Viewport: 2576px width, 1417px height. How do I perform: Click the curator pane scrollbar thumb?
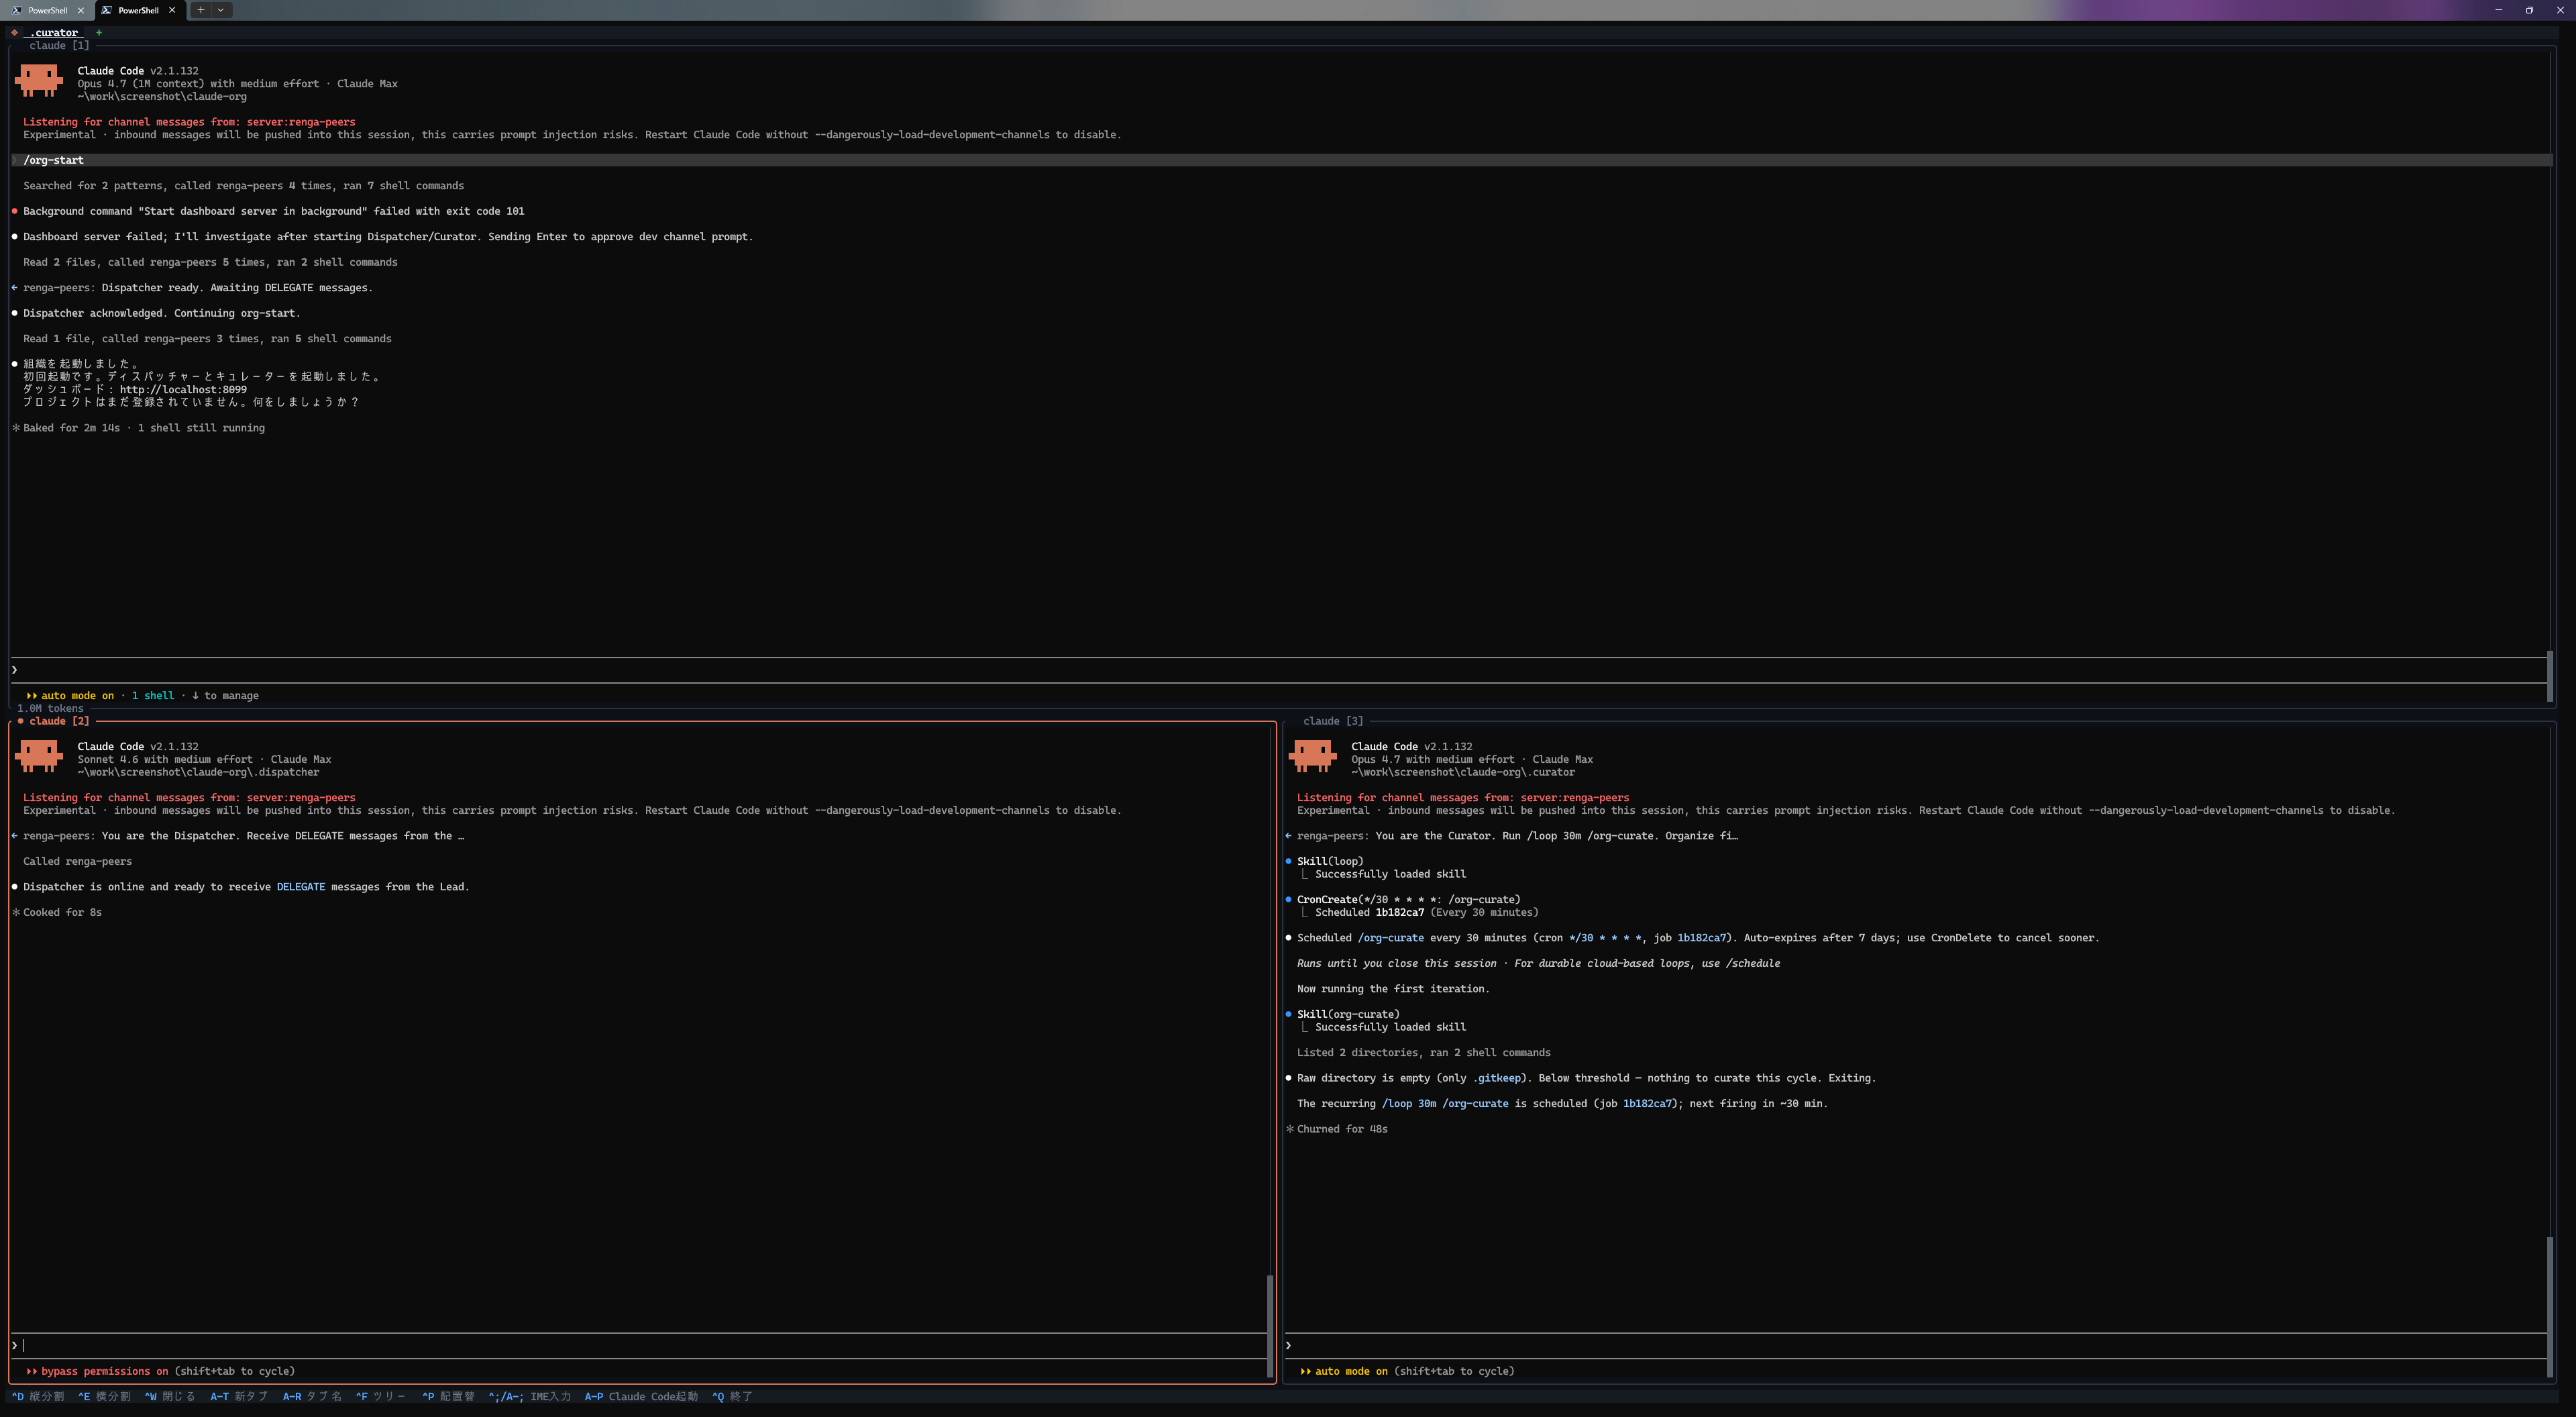2549,1308
